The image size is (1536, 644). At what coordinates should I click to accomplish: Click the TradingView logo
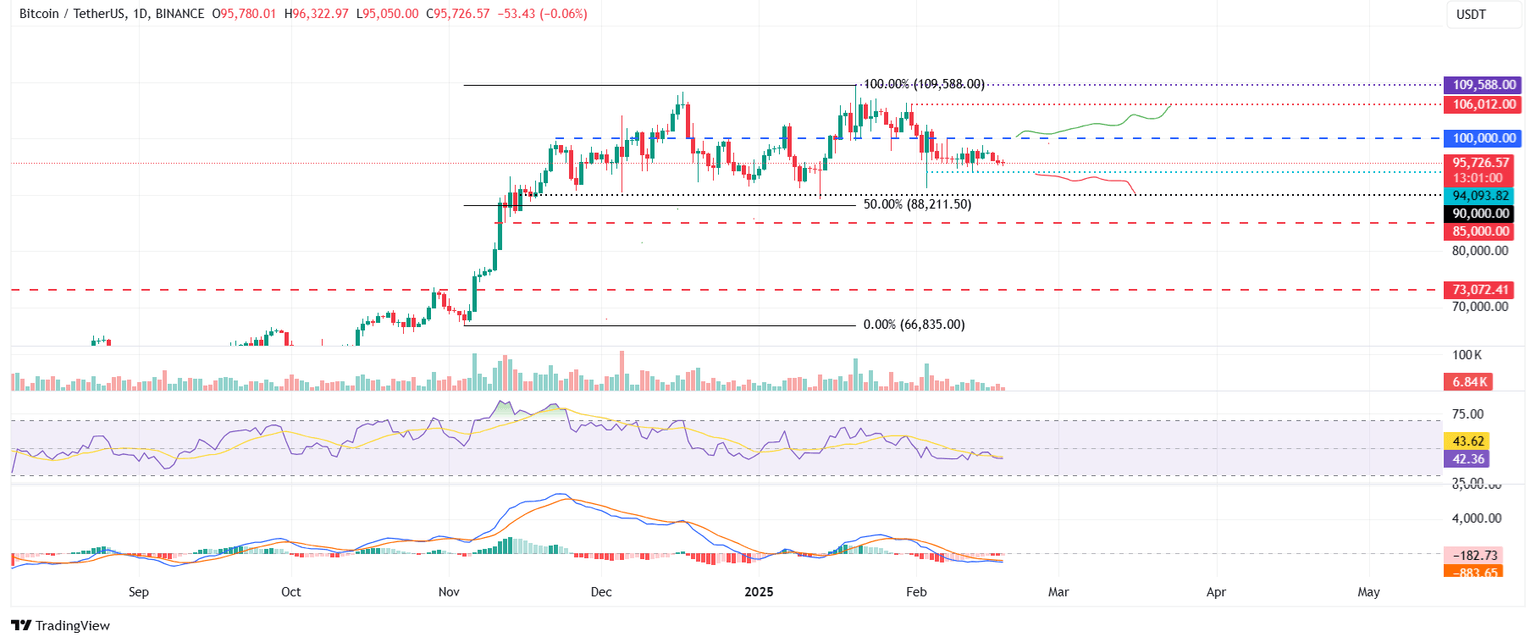60,625
